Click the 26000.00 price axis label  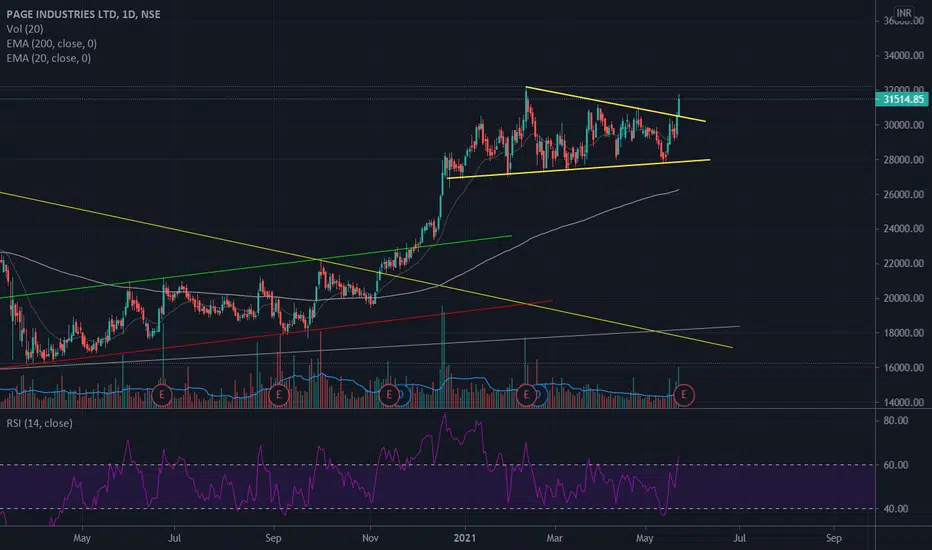[x=903, y=194]
